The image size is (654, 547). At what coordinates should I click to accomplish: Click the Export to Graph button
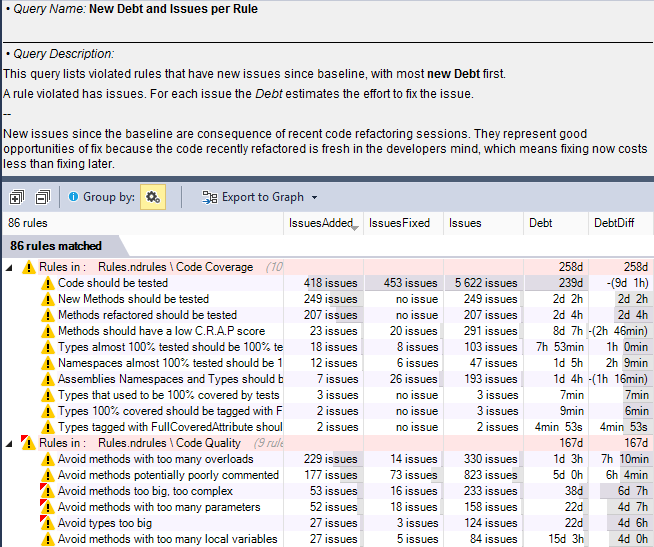252,197
